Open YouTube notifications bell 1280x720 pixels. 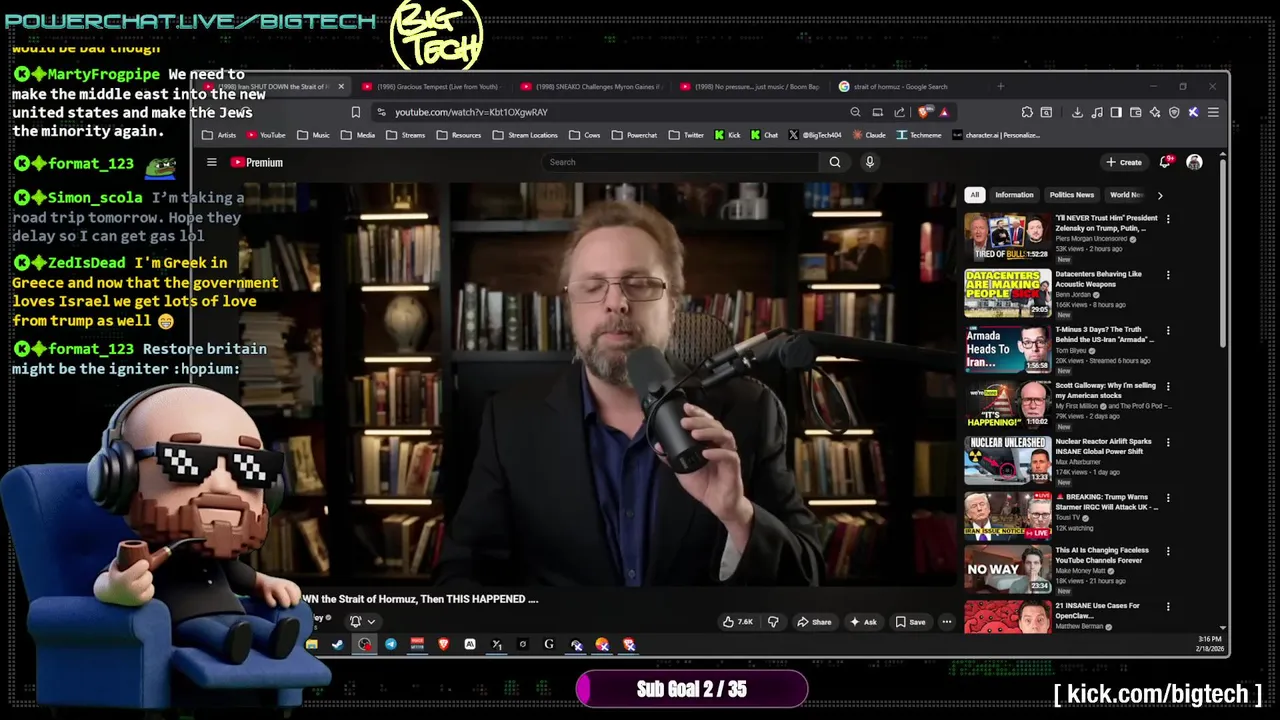click(x=1165, y=162)
